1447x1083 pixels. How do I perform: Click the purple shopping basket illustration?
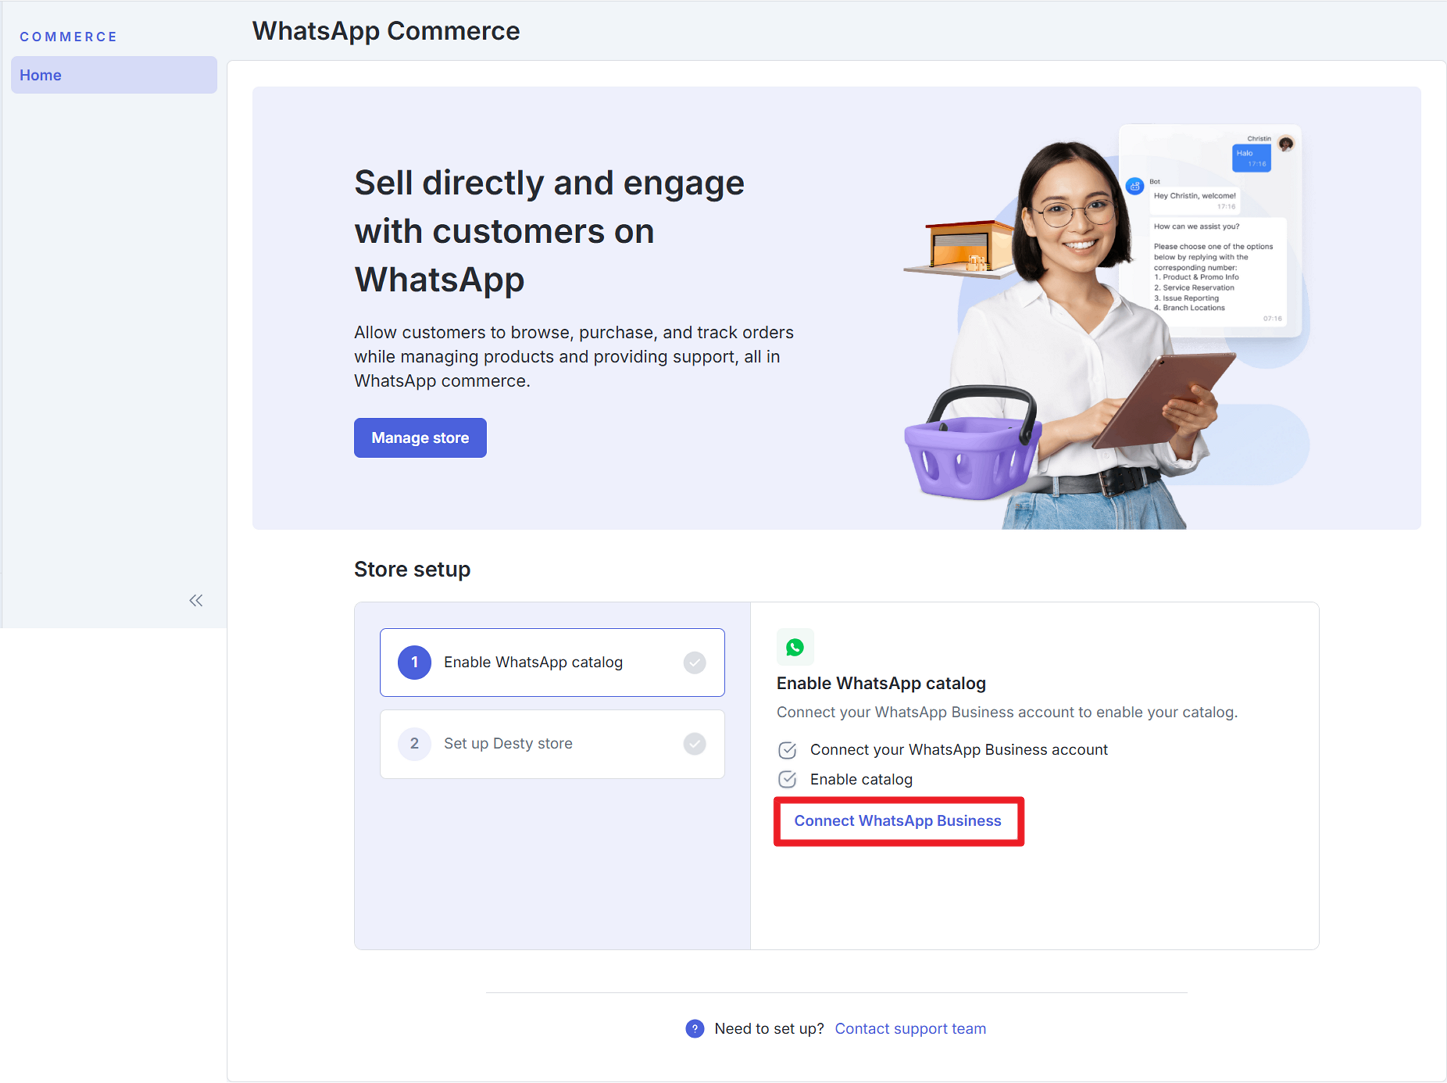(973, 443)
